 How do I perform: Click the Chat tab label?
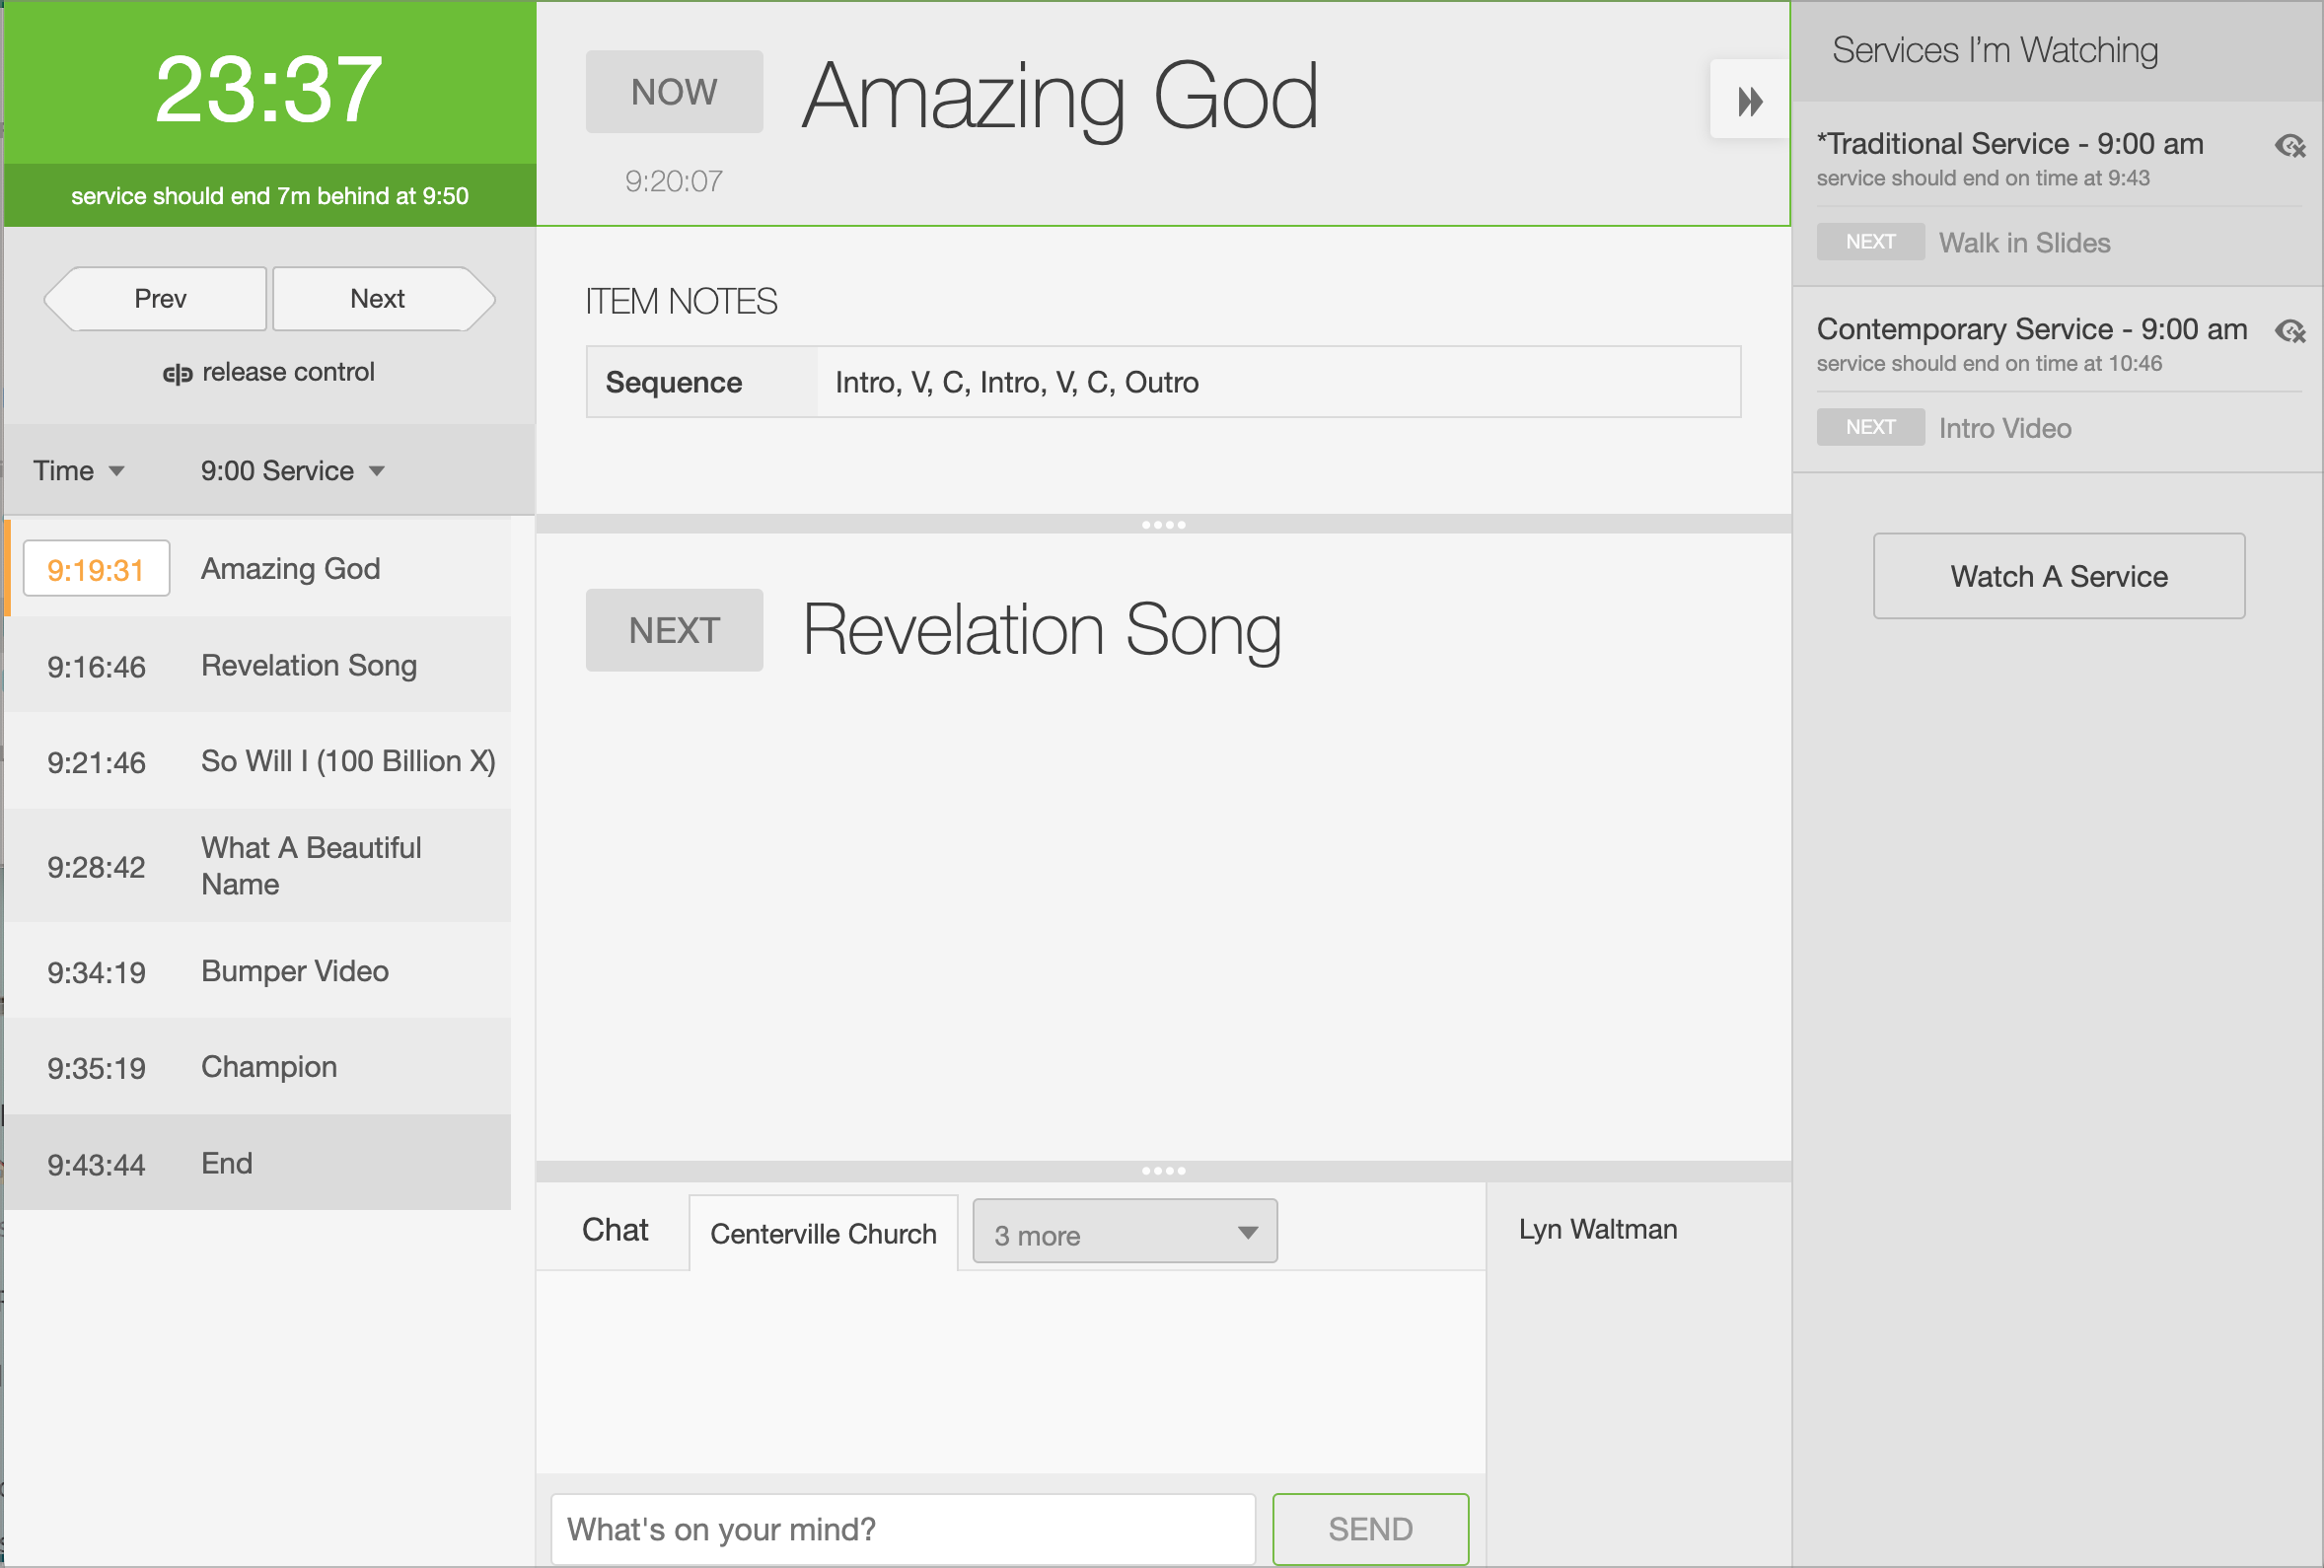(614, 1230)
